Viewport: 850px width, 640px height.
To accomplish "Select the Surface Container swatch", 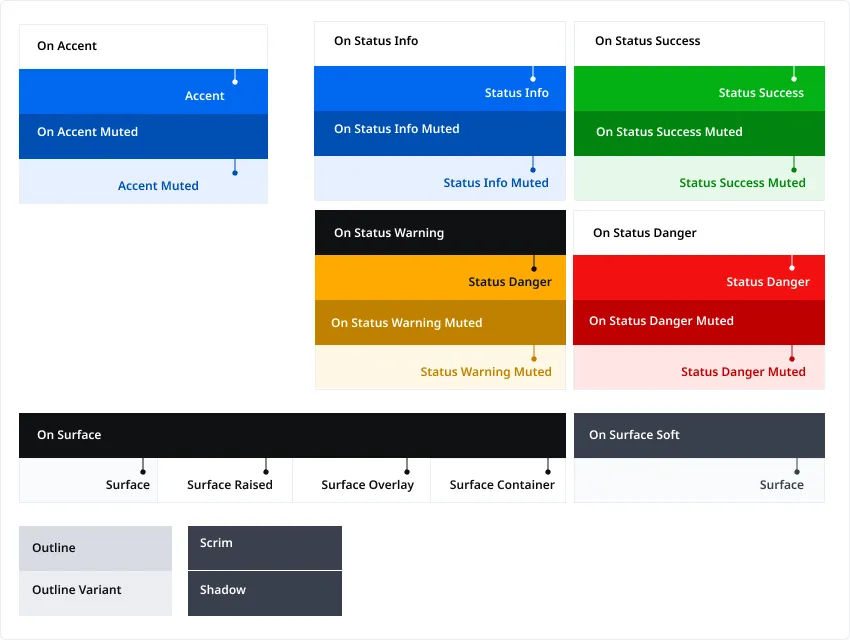I will 500,484.
